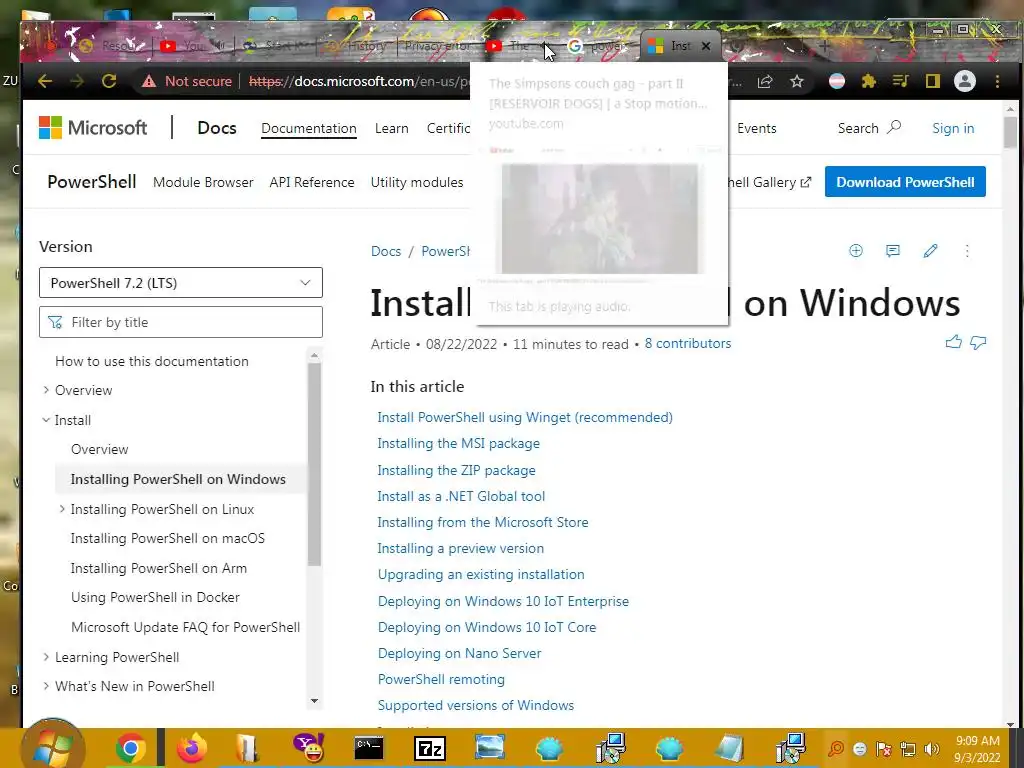Image resolution: width=1024 pixels, height=768 pixels.
Task: Click the Search magnifier in Docs header
Action: click(x=894, y=127)
